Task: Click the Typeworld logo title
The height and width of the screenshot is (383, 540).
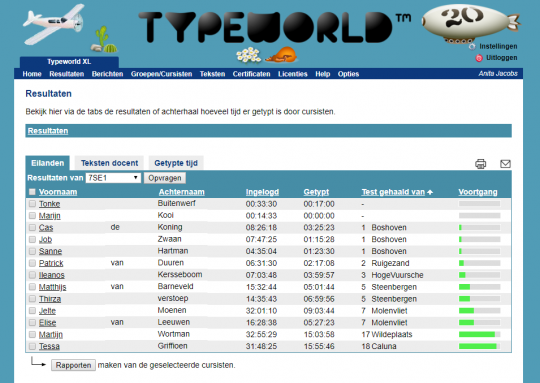Action: click(274, 27)
